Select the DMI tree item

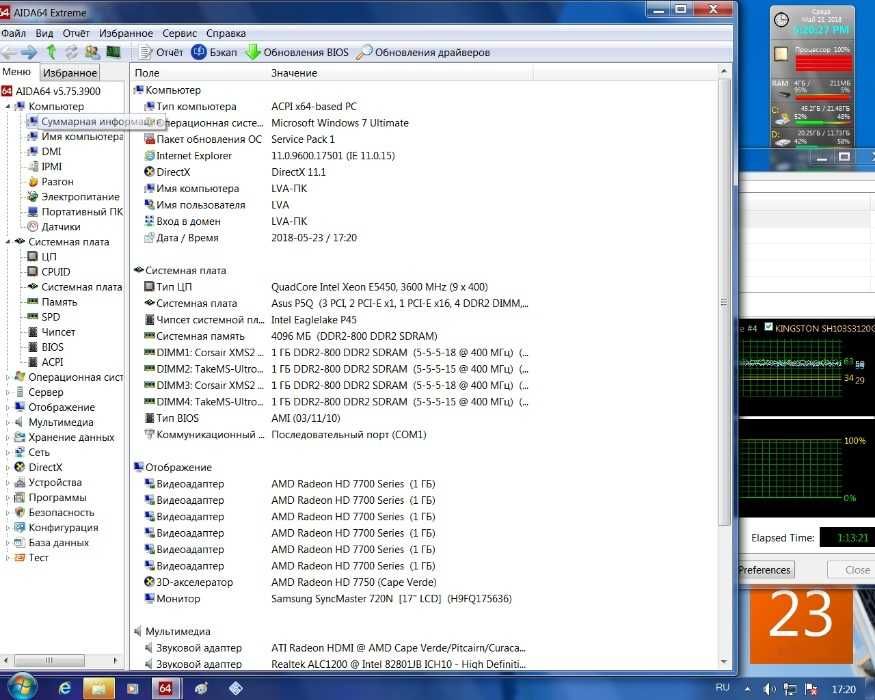[45, 152]
